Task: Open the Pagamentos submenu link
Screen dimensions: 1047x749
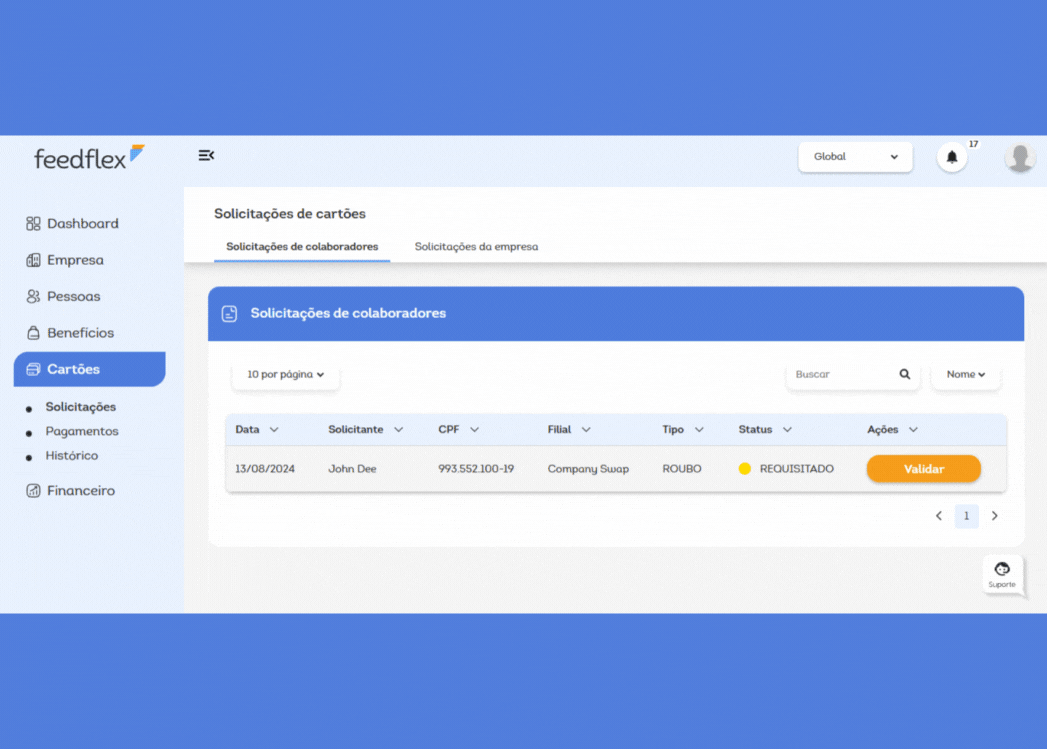Action: (x=82, y=432)
